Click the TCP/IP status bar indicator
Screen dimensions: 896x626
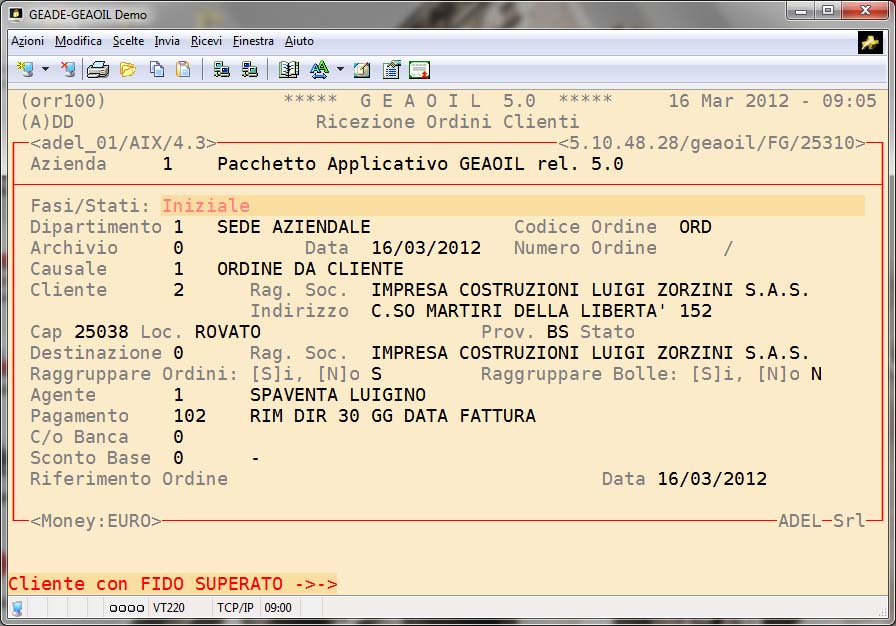[x=236, y=607]
